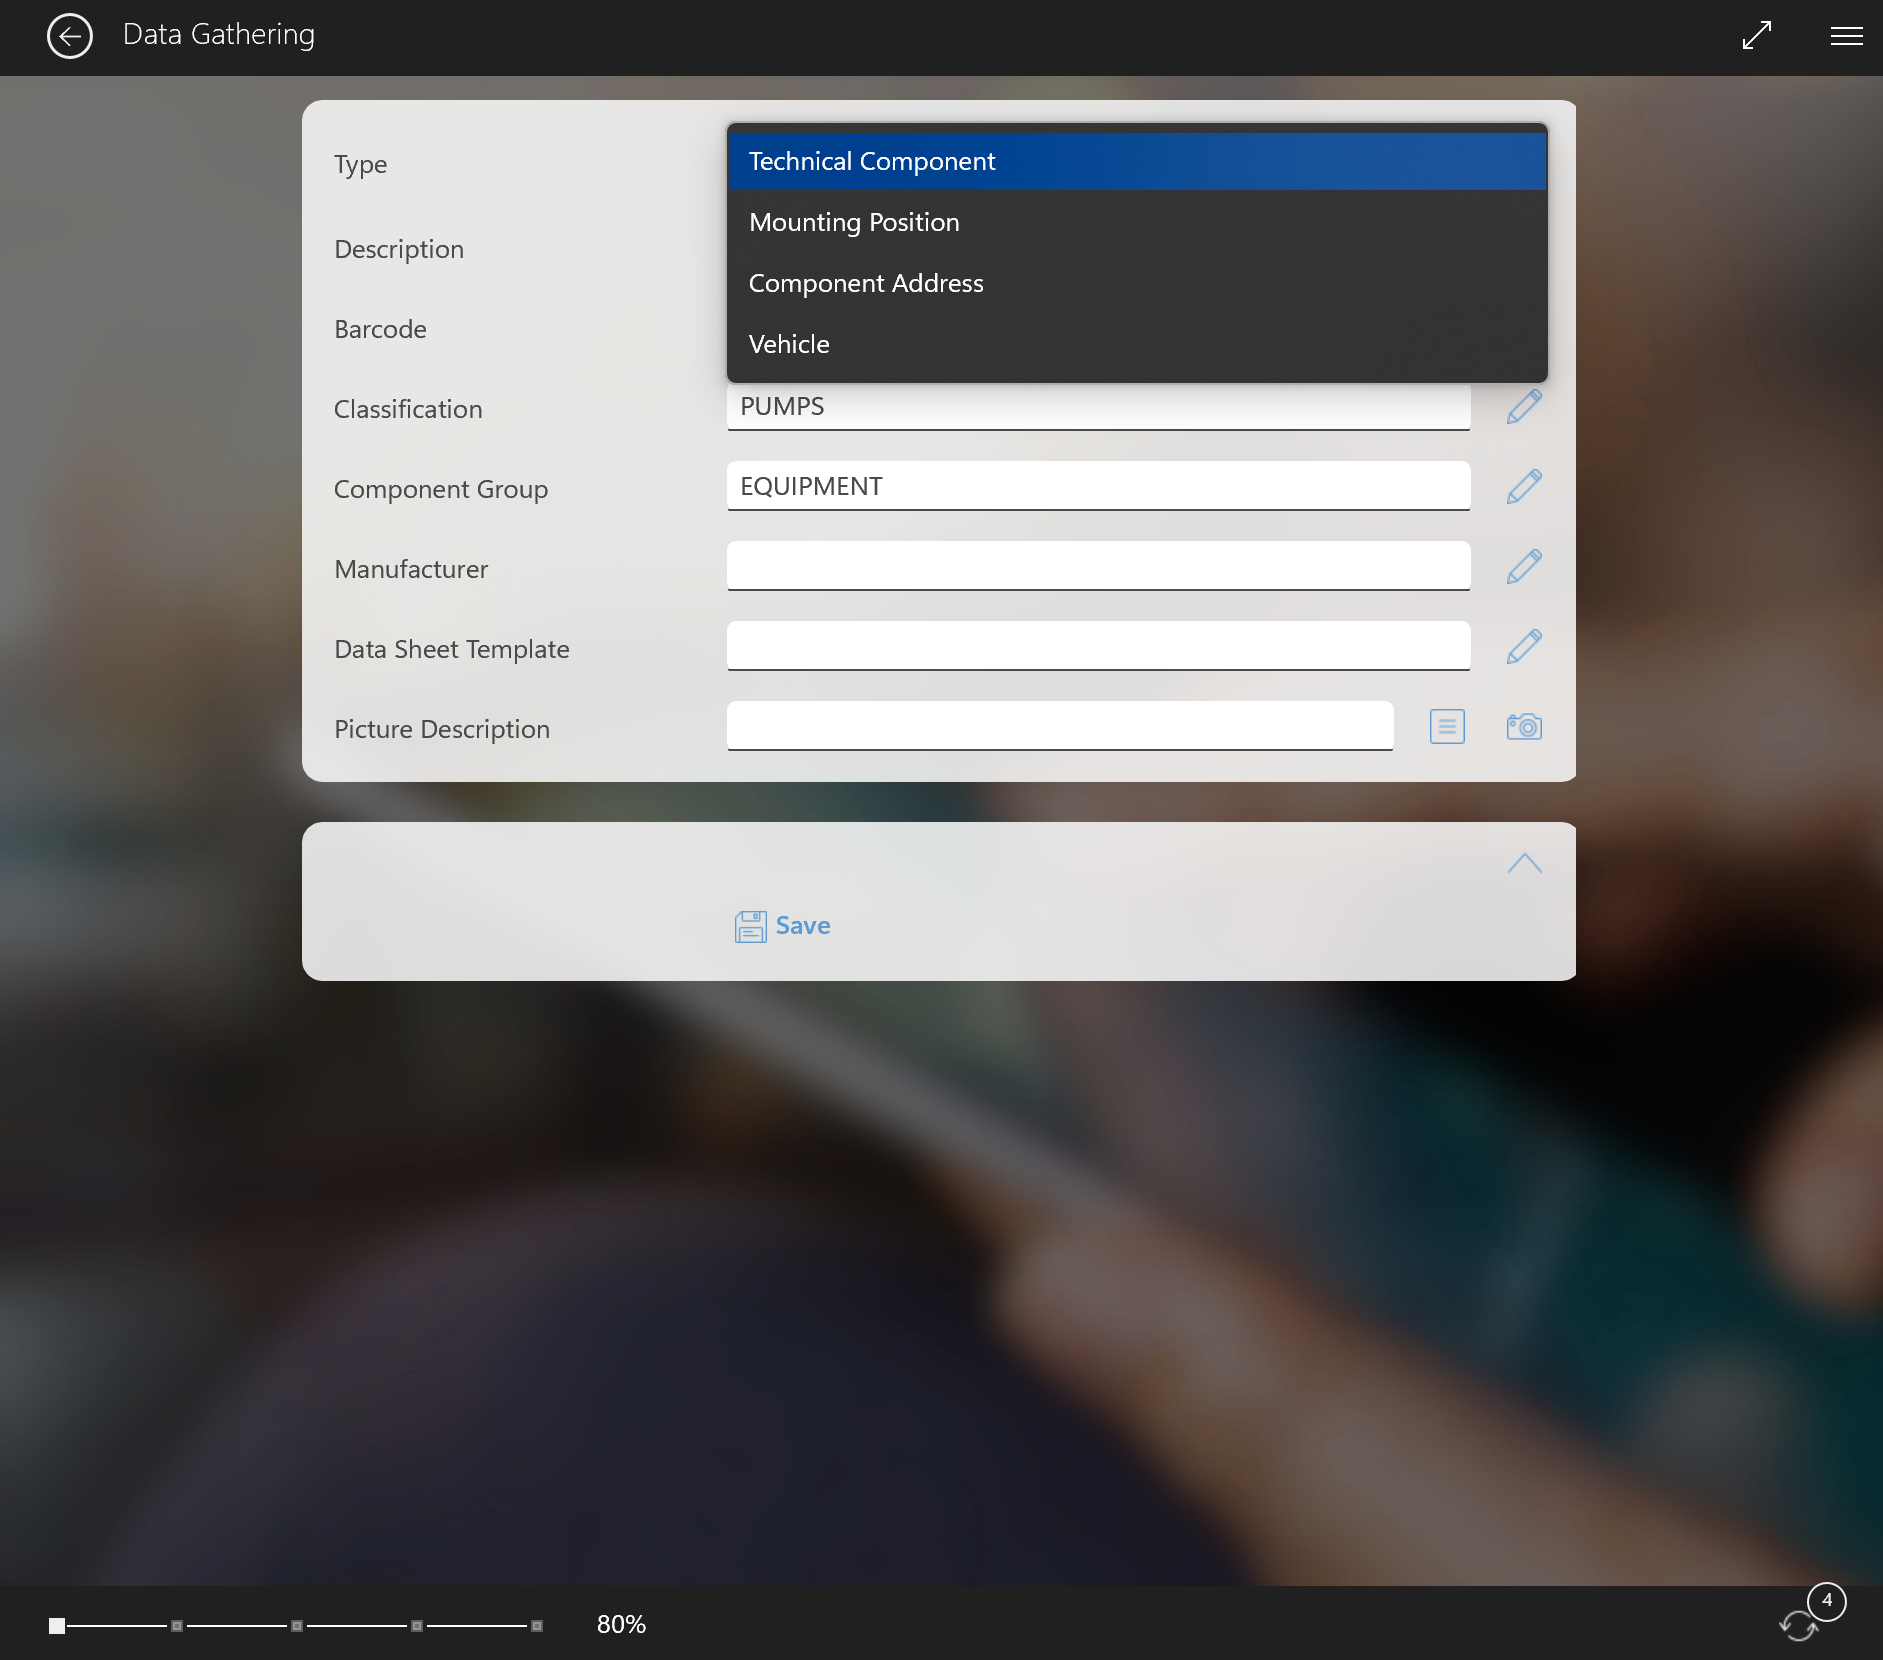The width and height of the screenshot is (1883, 1660).
Task: Focus the Data Sheet Template field
Action: pyautogui.click(x=1098, y=646)
